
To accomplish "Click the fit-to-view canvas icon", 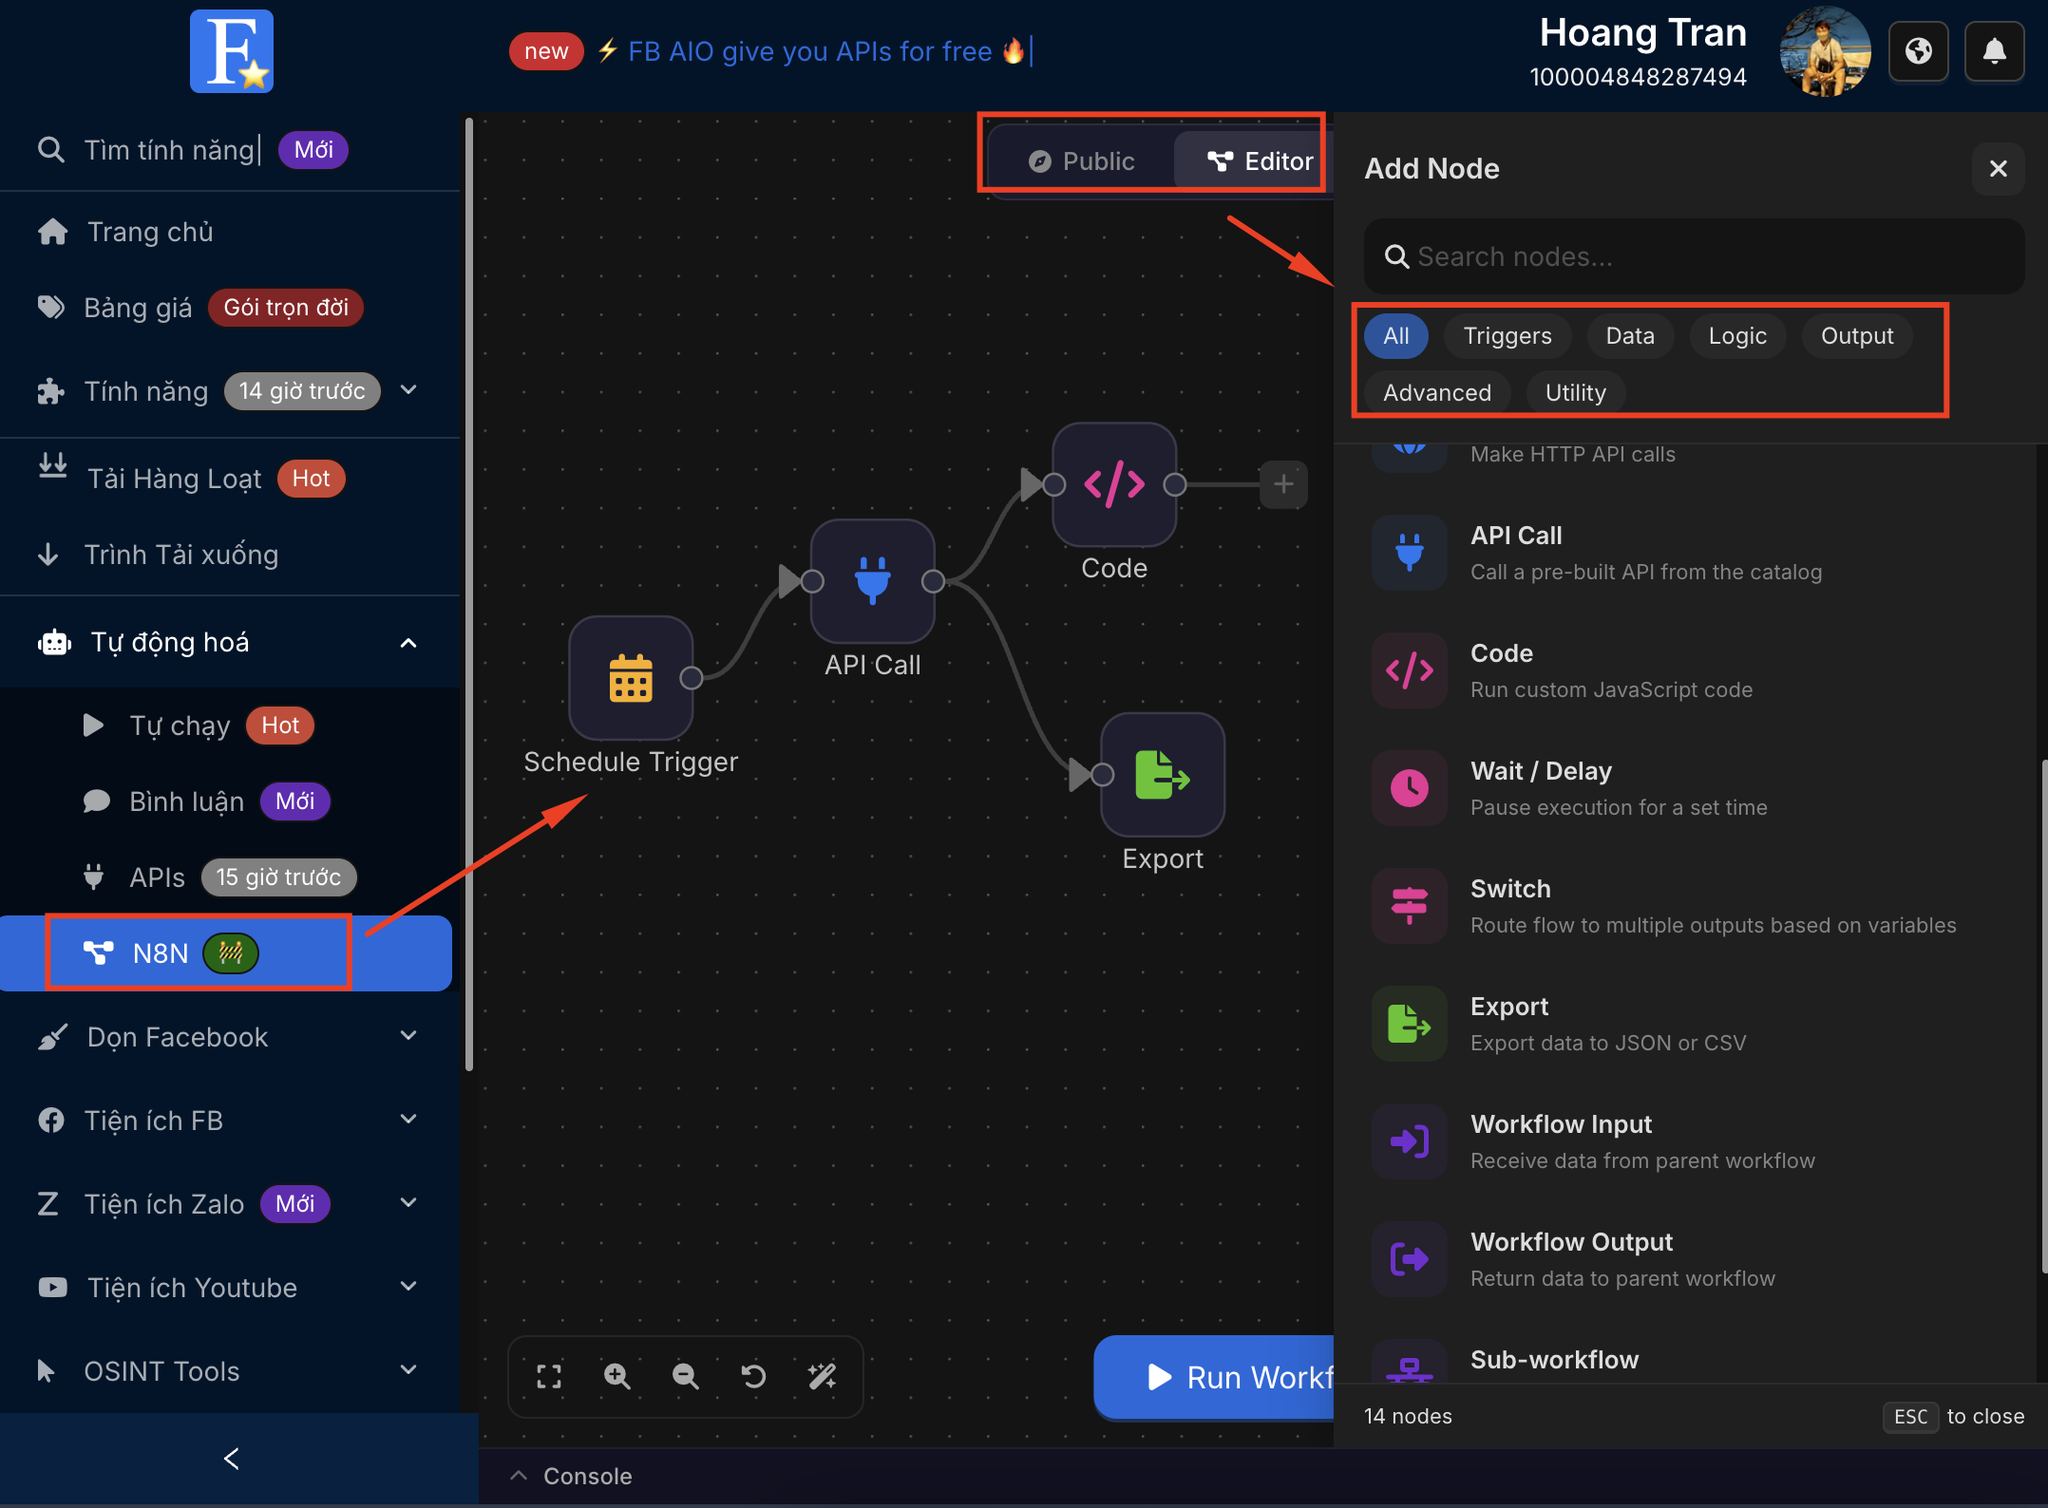I will click(549, 1377).
